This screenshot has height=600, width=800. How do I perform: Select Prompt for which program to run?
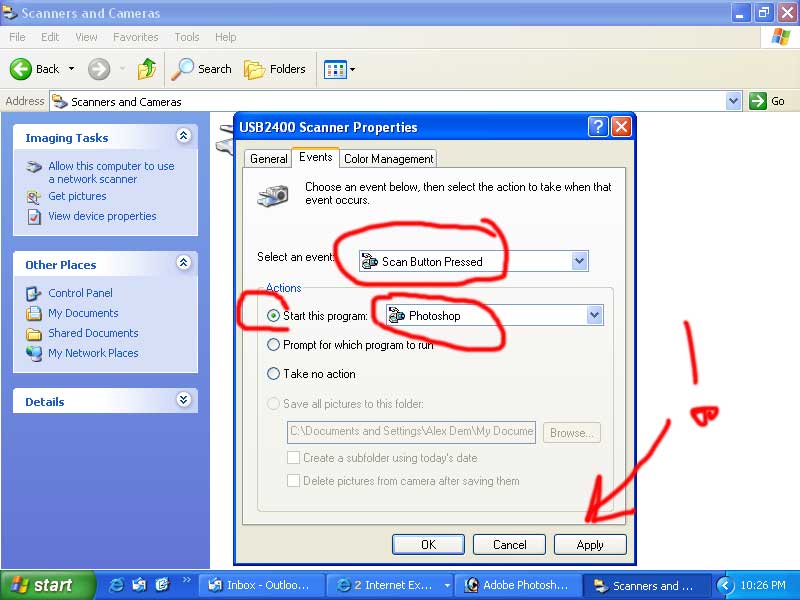pos(273,345)
